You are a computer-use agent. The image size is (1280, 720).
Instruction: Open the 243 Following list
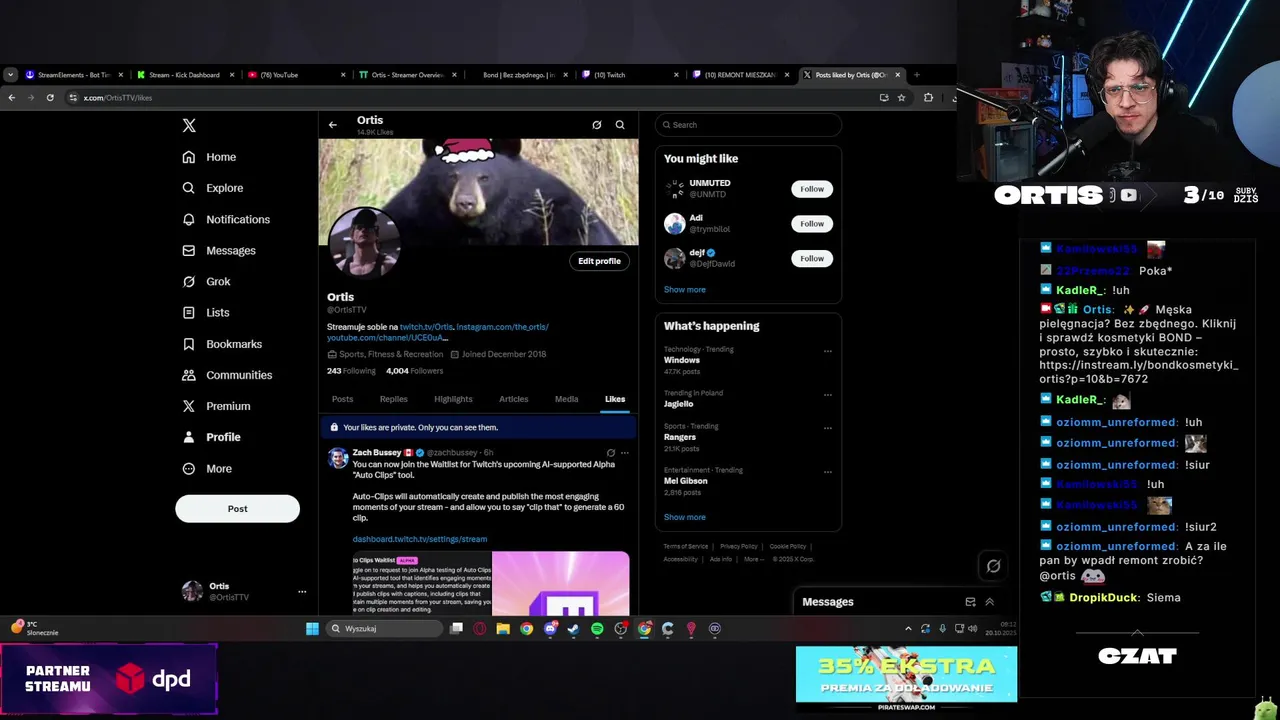[x=351, y=371]
